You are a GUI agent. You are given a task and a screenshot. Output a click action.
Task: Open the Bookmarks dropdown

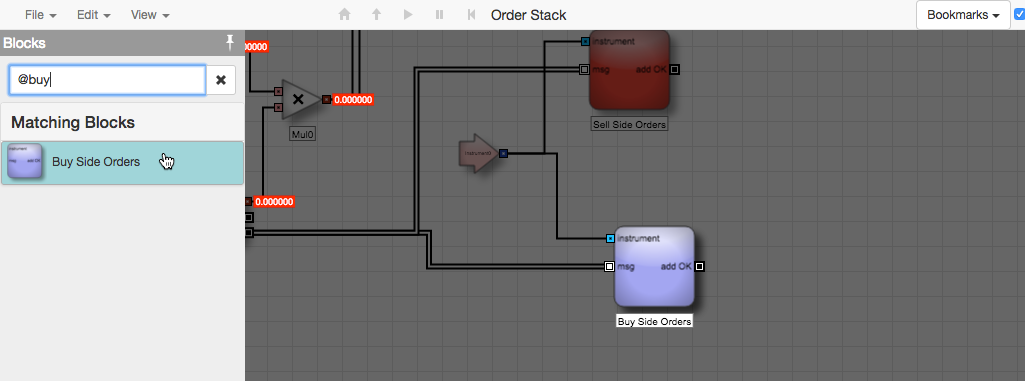tap(963, 15)
